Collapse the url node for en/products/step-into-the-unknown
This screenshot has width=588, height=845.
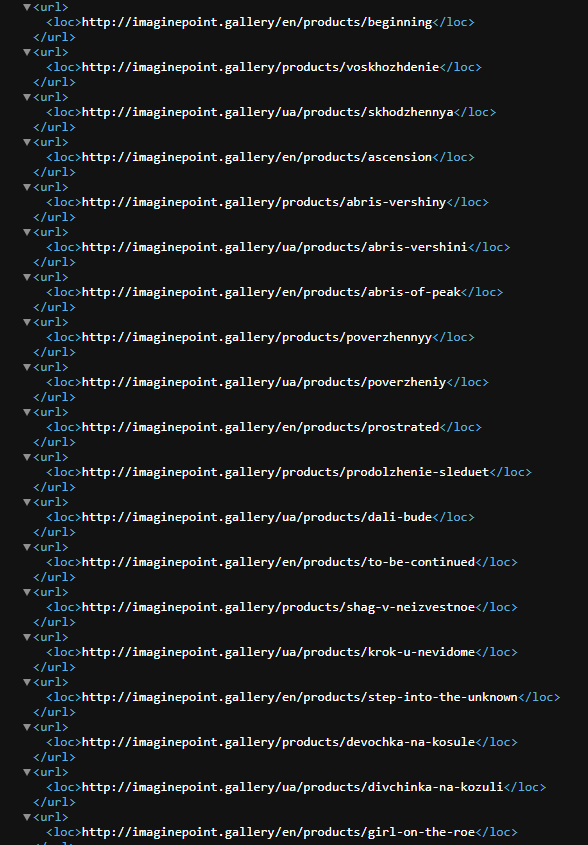[x=27, y=682]
